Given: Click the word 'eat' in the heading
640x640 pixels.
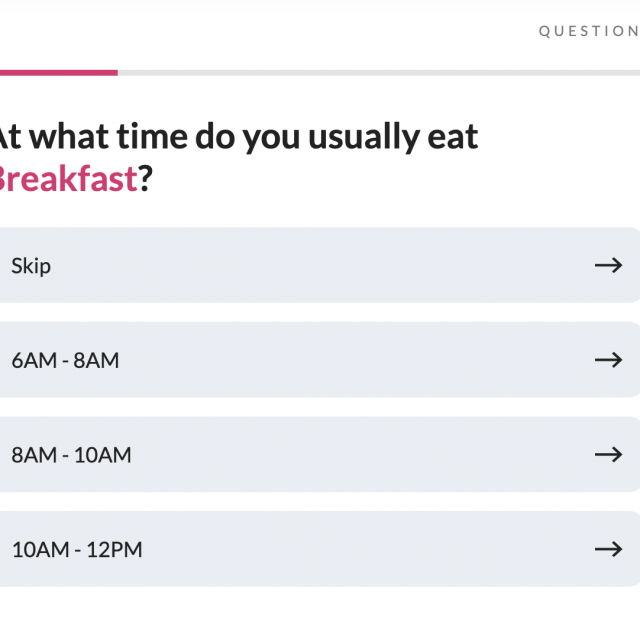Looking at the screenshot, I should point(453,137).
